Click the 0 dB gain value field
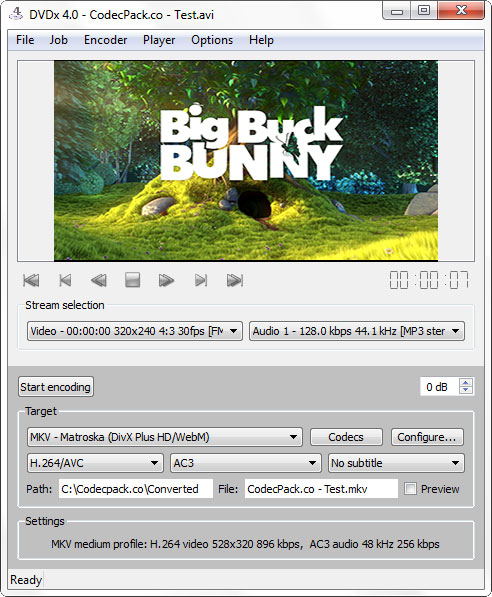492x597 pixels. pyautogui.click(x=439, y=387)
